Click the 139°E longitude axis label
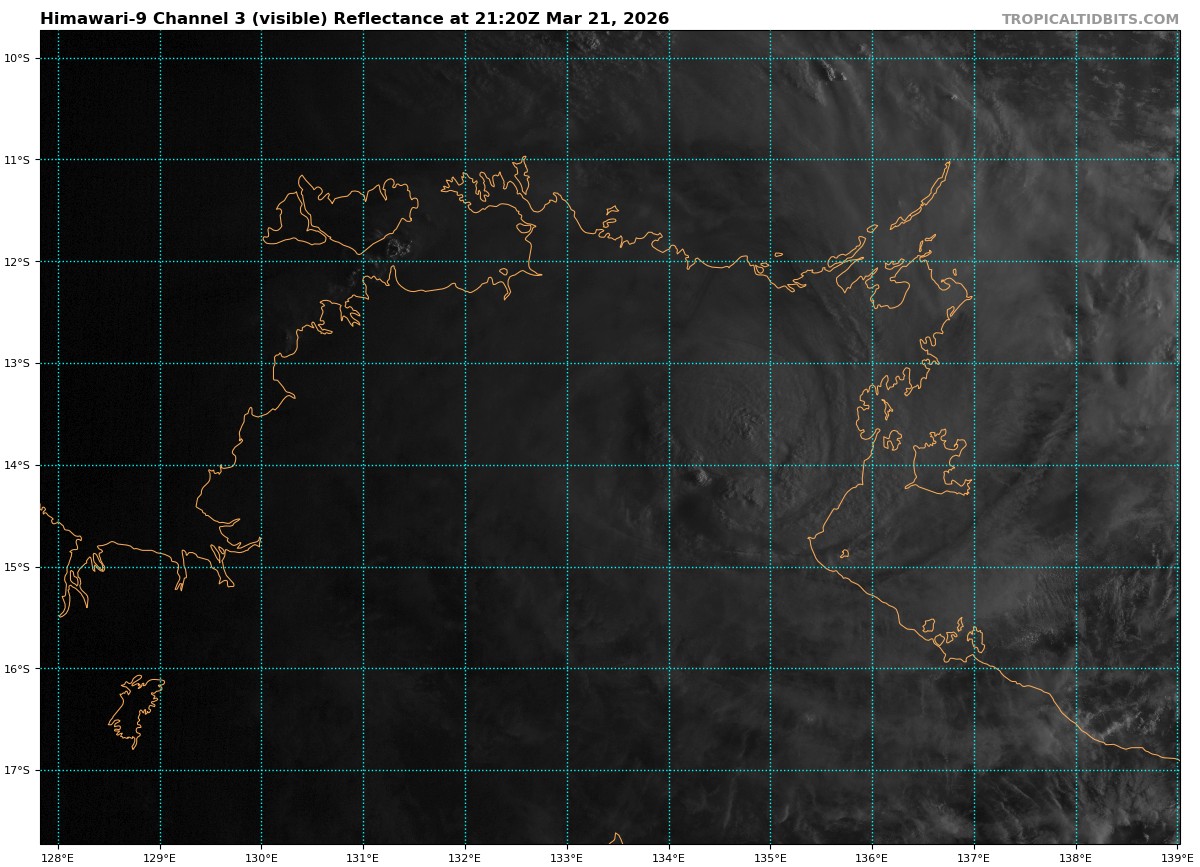Image resolution: width=1200 pixels, height=867 pixels. point(1177,857)
